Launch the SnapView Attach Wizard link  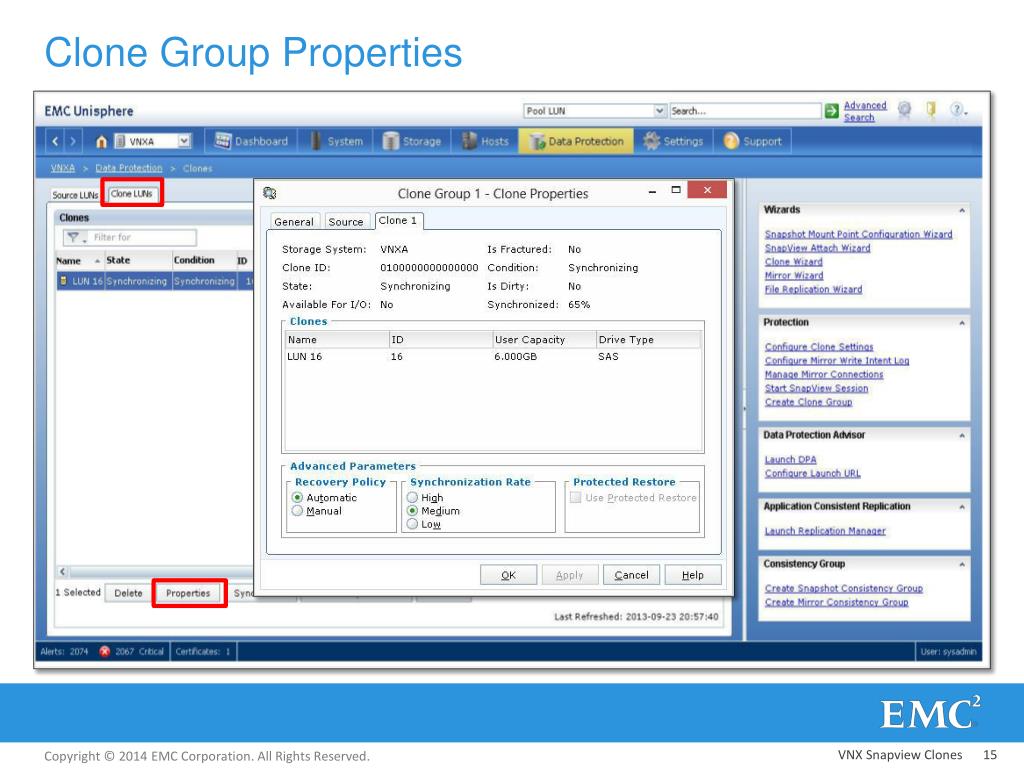click(x=818, y=248)
